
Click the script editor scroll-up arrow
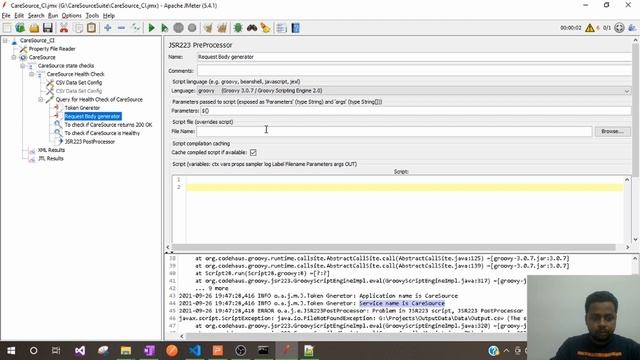click(627, 180)
